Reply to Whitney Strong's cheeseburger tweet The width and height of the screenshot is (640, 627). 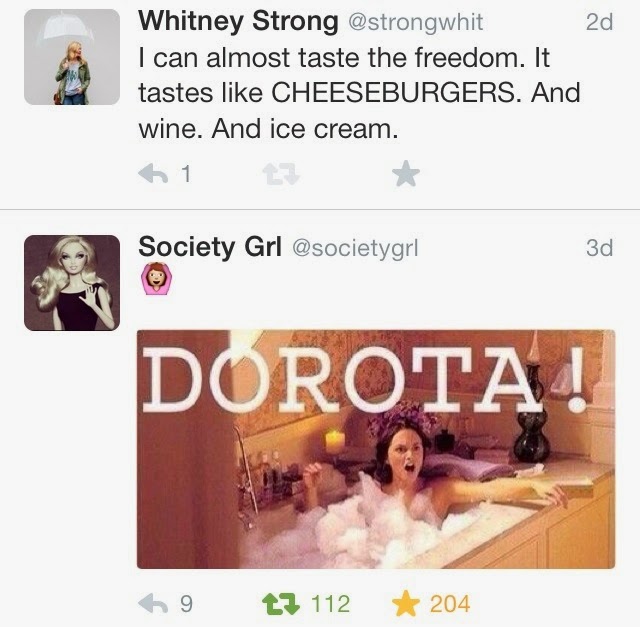[x=153, y=174]
